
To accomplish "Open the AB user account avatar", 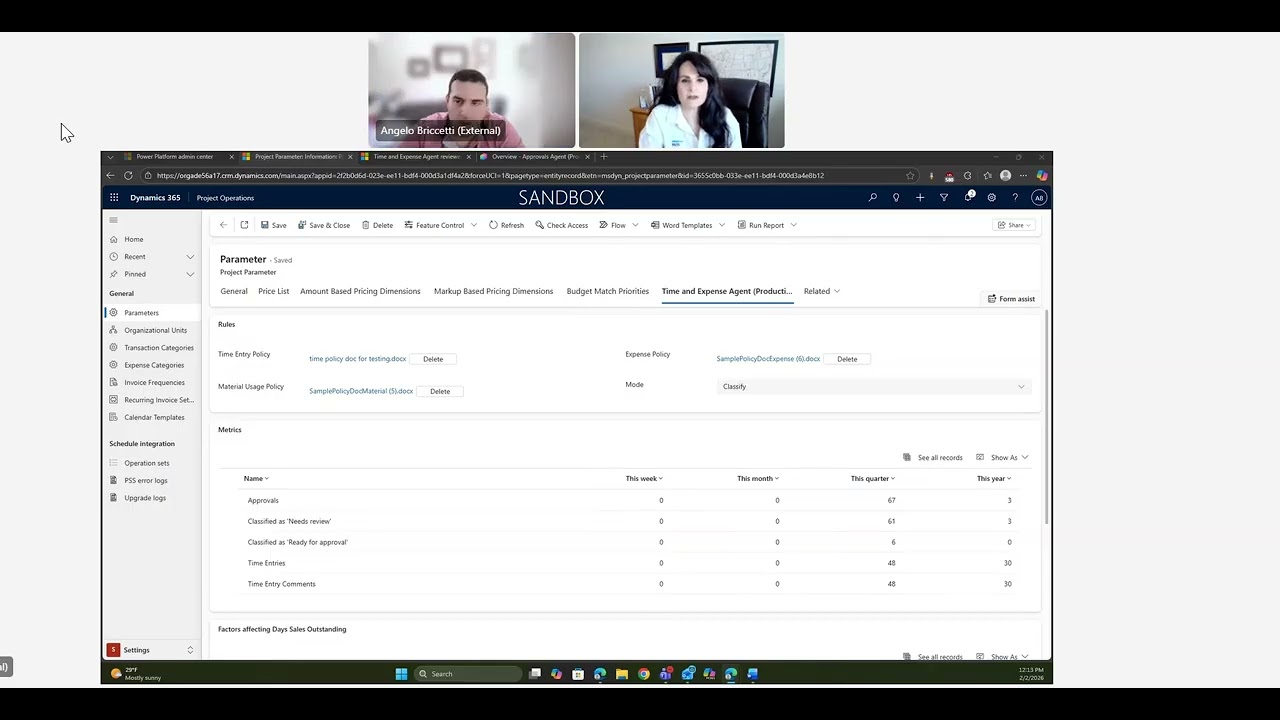I will click(1039, 198).
